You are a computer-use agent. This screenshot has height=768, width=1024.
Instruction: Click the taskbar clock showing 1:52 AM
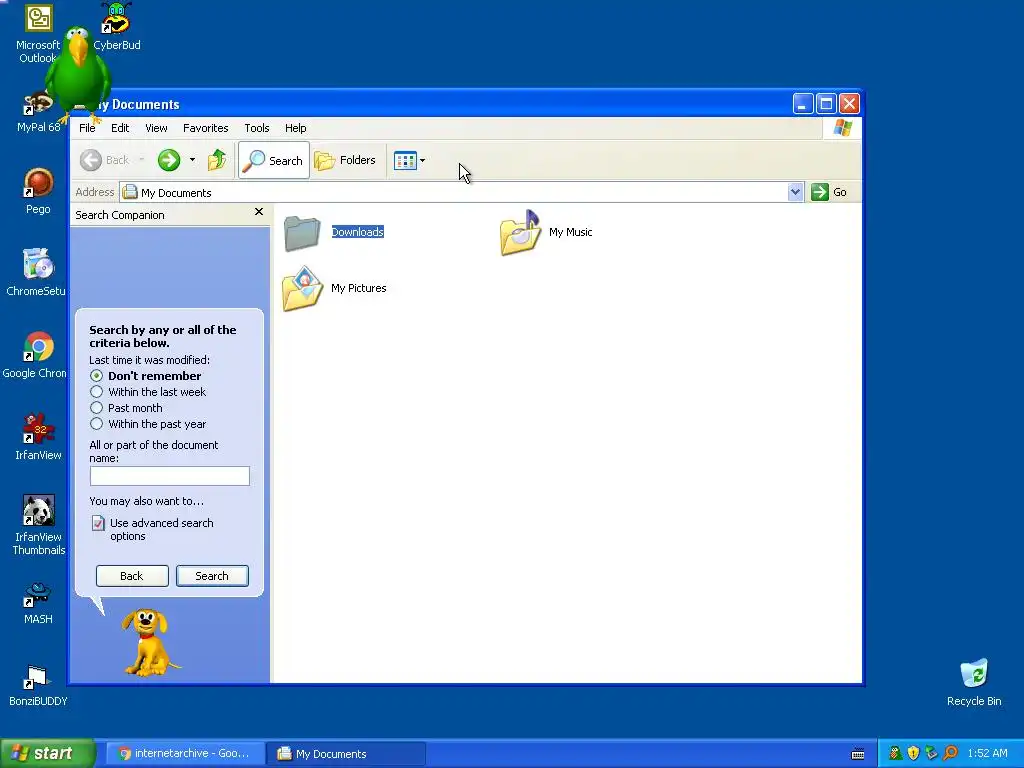click(987, 753)
